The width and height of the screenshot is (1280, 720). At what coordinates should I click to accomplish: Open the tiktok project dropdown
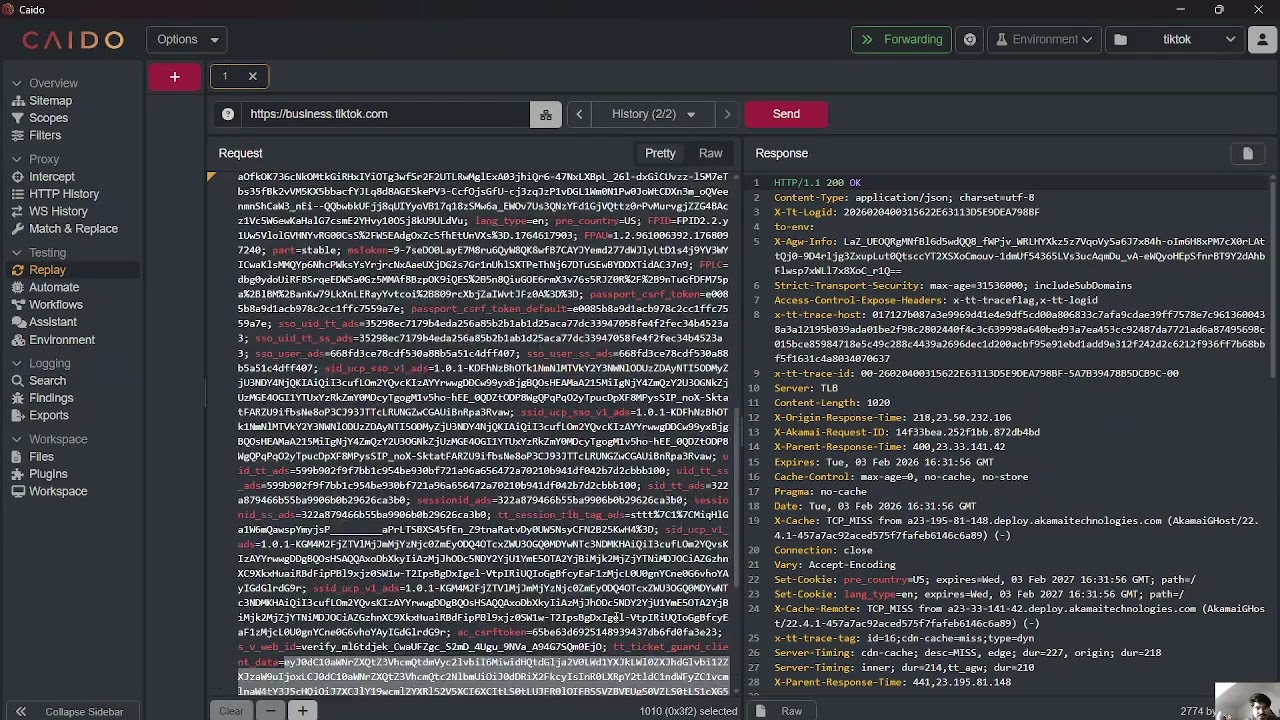pyautogui.click(x=1175, y=39)
